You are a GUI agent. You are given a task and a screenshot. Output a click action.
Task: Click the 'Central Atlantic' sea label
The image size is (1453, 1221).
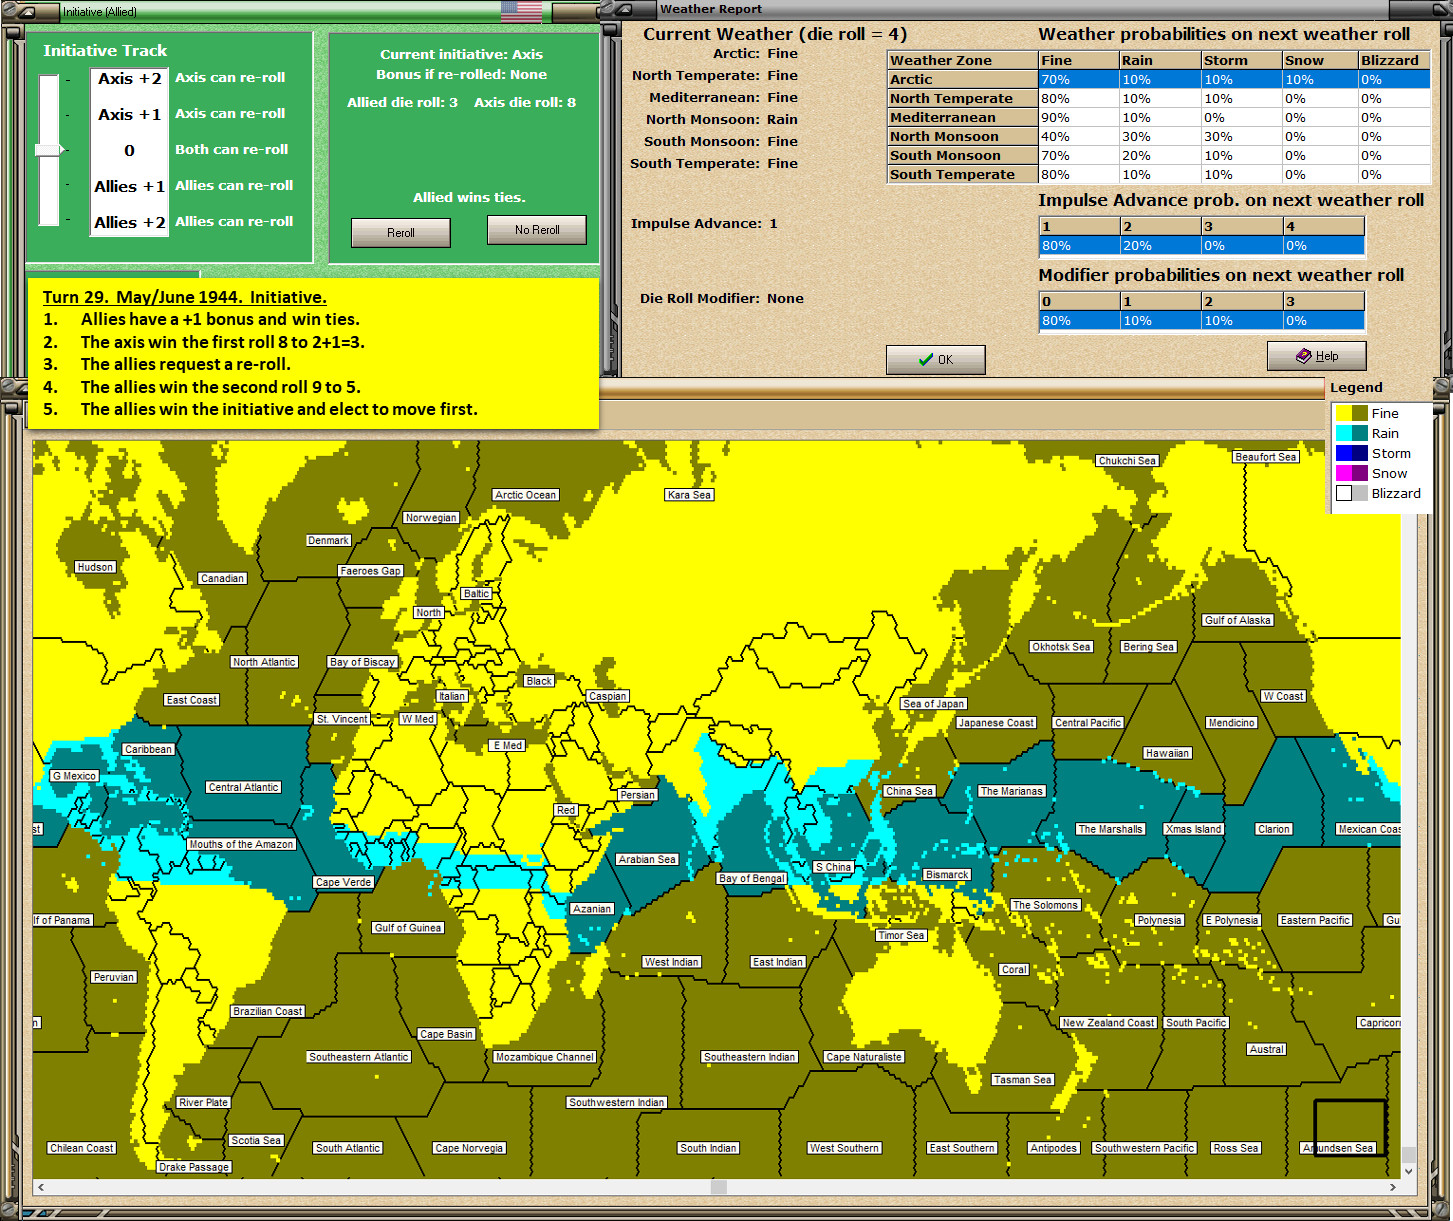244,788
